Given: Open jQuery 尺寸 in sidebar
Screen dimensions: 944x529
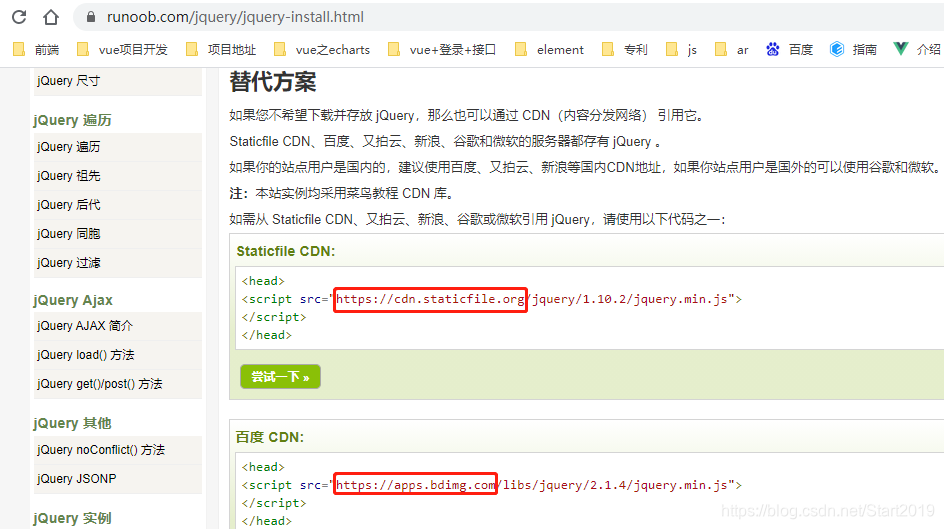Looking at the screenshot, I should pyautogui.click(x=118, y=81).
